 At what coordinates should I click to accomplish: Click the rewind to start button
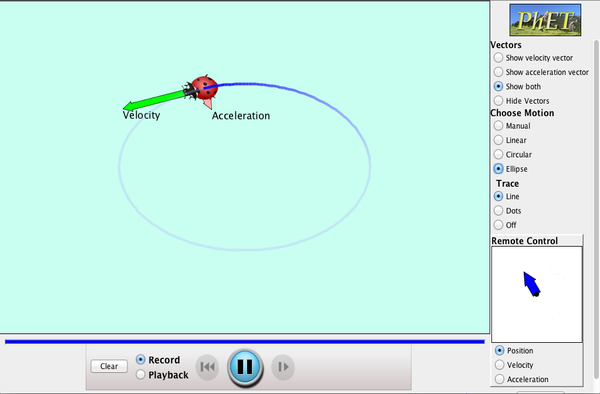point(207,367)
